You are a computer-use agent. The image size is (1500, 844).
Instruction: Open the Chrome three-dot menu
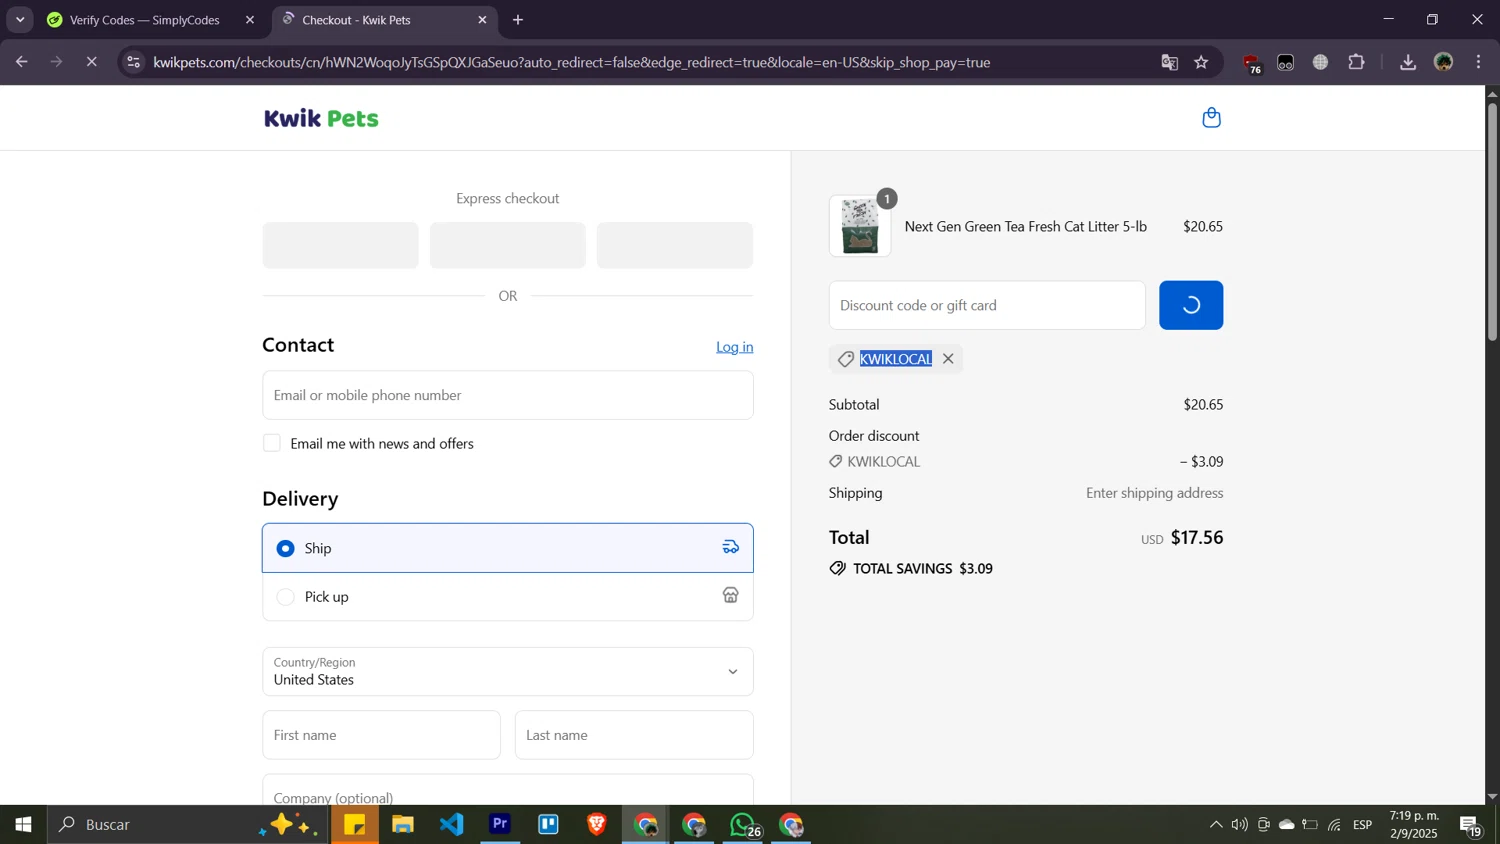1479,62
